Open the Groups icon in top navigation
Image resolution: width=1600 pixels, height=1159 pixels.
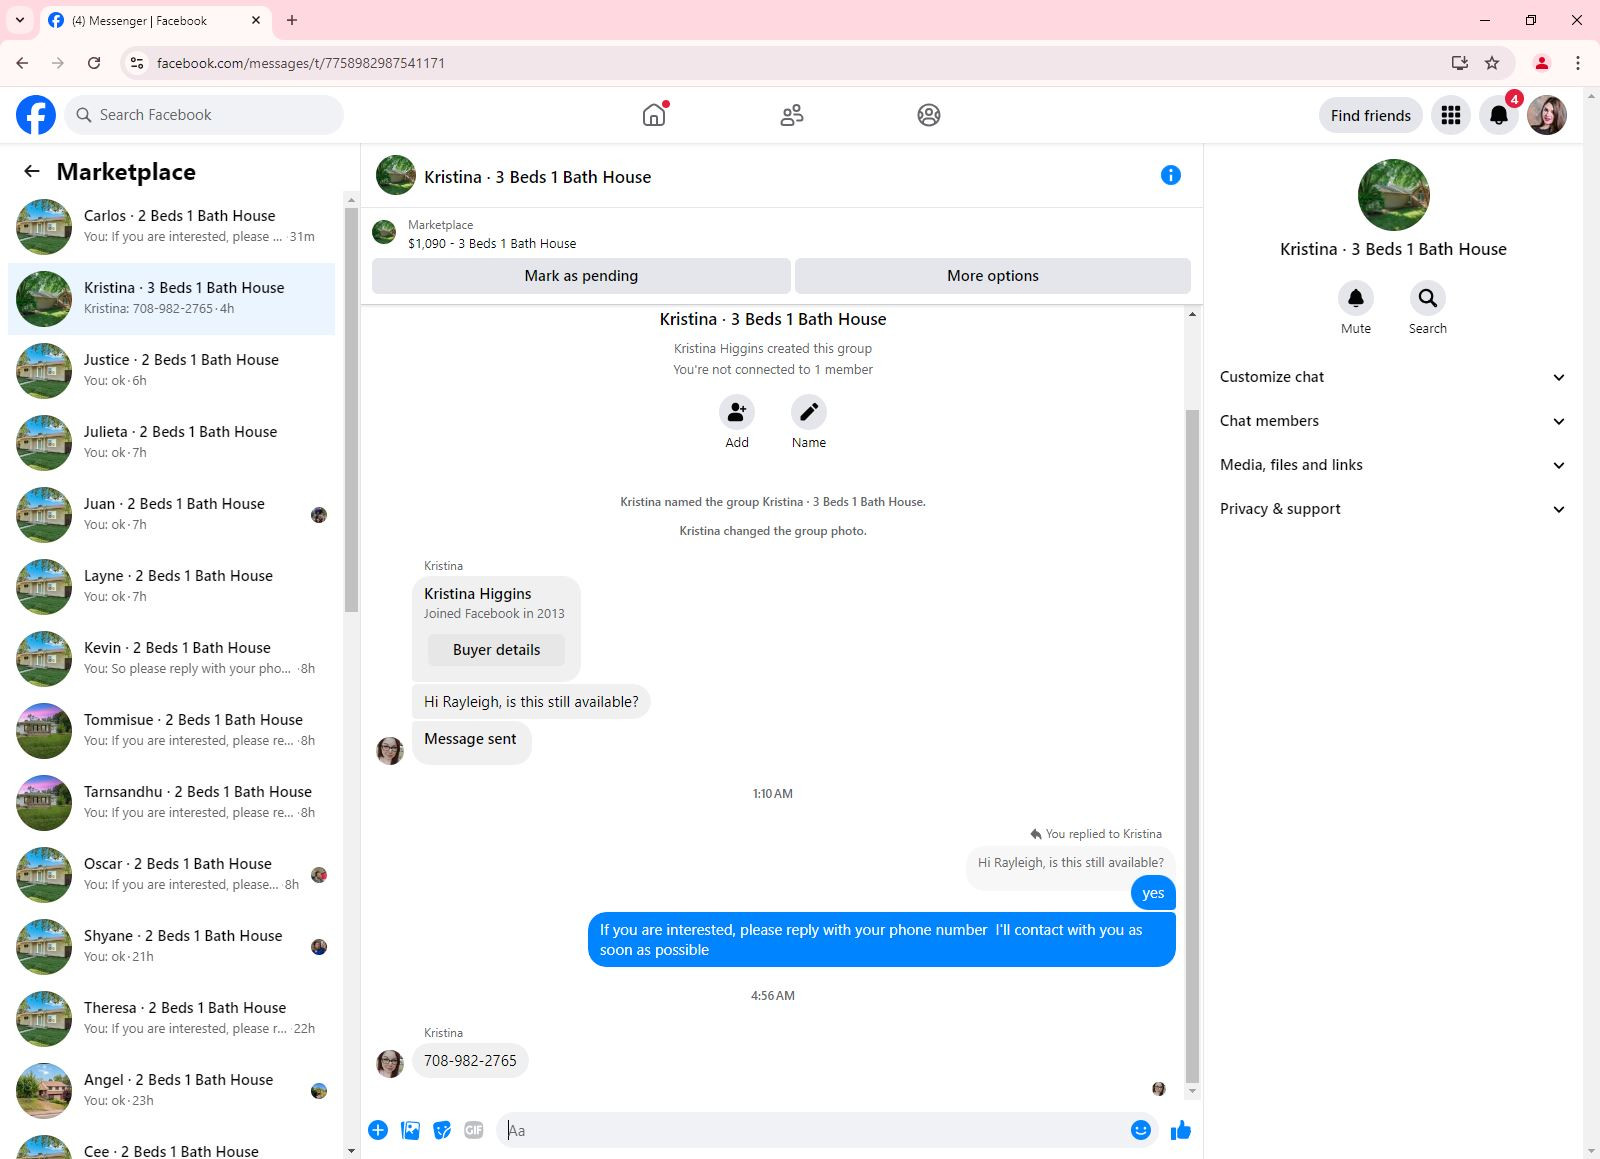point(929,115)
